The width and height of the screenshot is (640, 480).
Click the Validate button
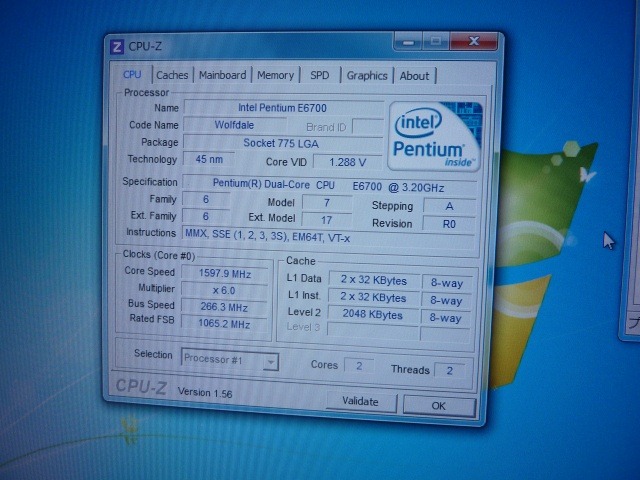pos(361,402)
